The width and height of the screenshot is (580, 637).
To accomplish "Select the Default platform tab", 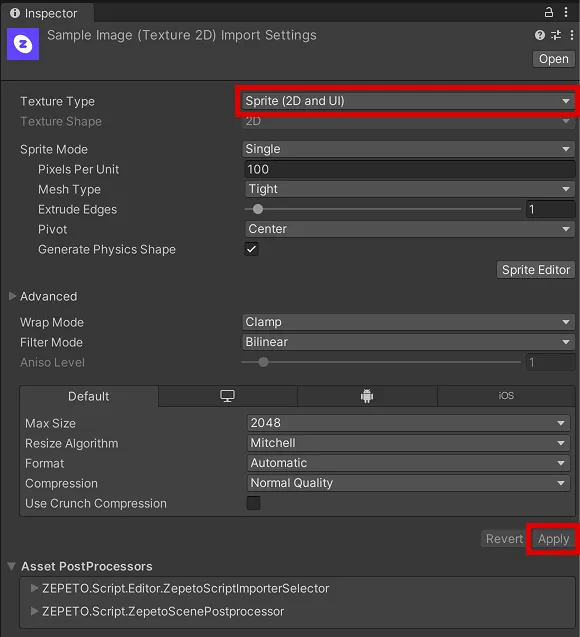I will point(89,396).
